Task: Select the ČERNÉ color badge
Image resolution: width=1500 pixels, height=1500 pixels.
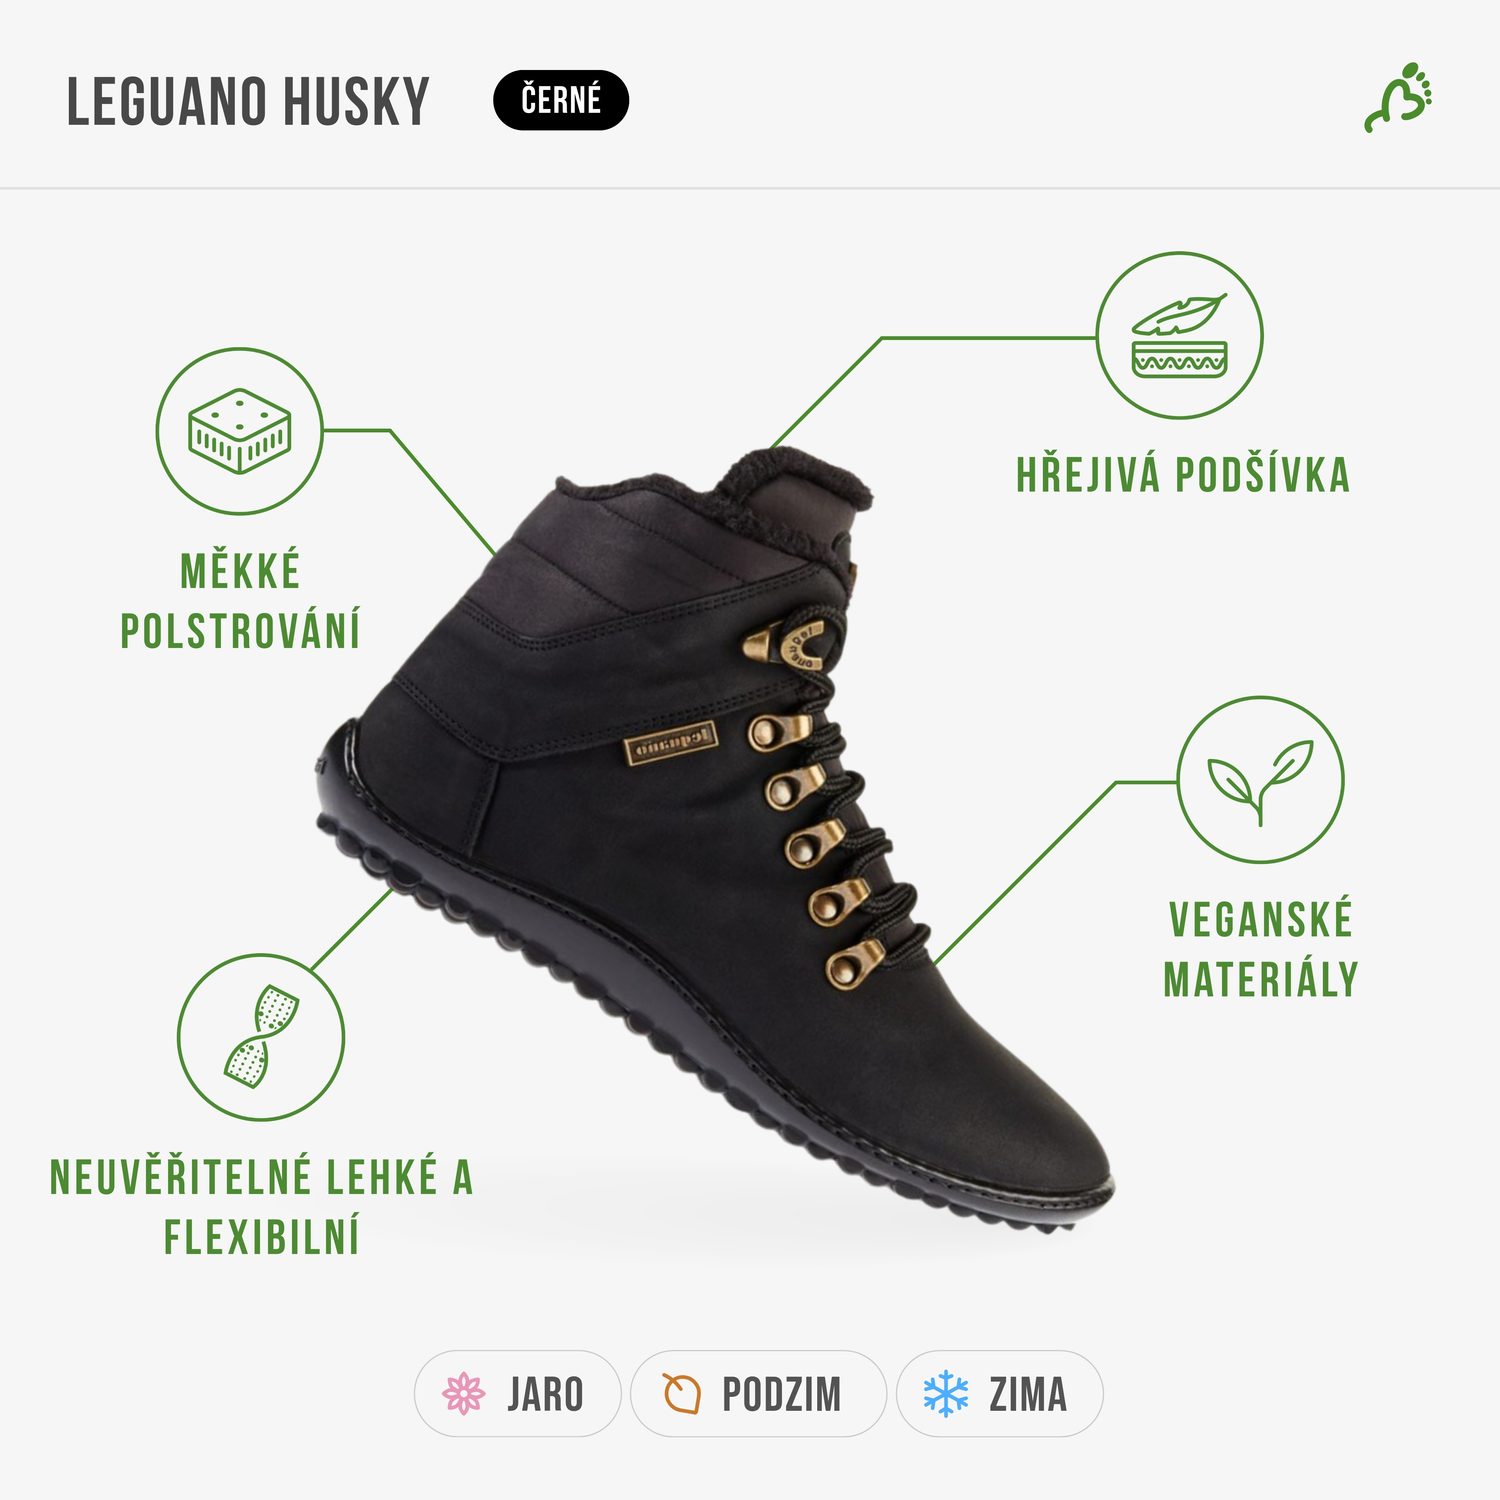Action: [x=561, y=100]
